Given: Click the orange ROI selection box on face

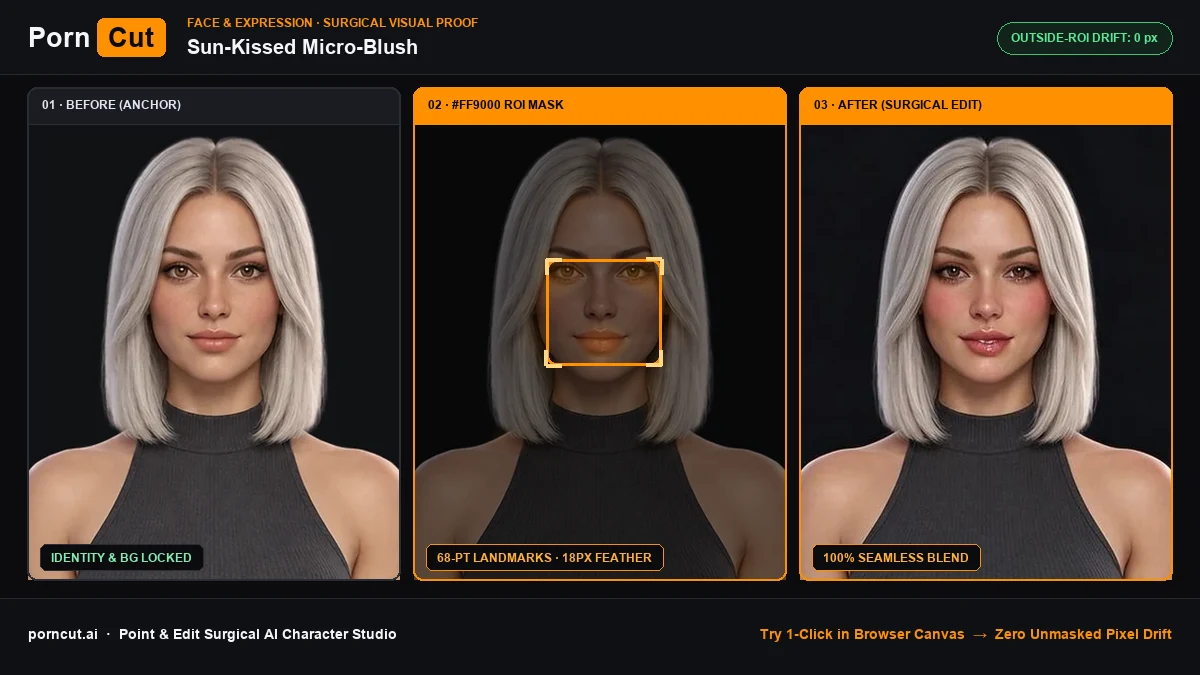Looking at the screenshot, I should (x=603, y=312).
